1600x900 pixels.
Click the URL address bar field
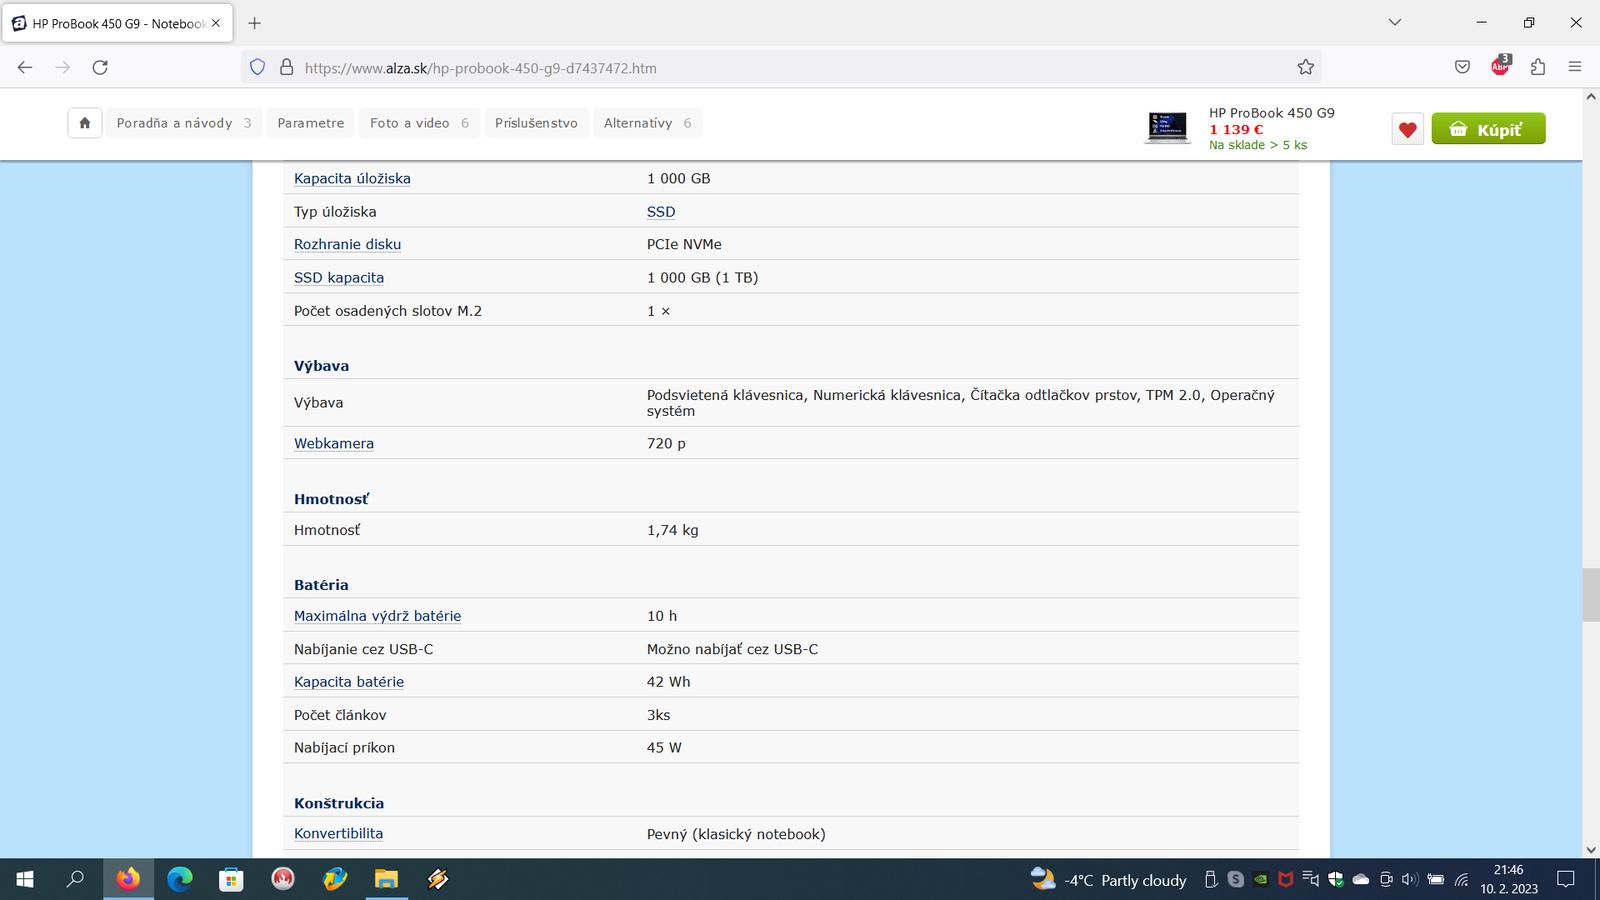click(x=780, y=68)
